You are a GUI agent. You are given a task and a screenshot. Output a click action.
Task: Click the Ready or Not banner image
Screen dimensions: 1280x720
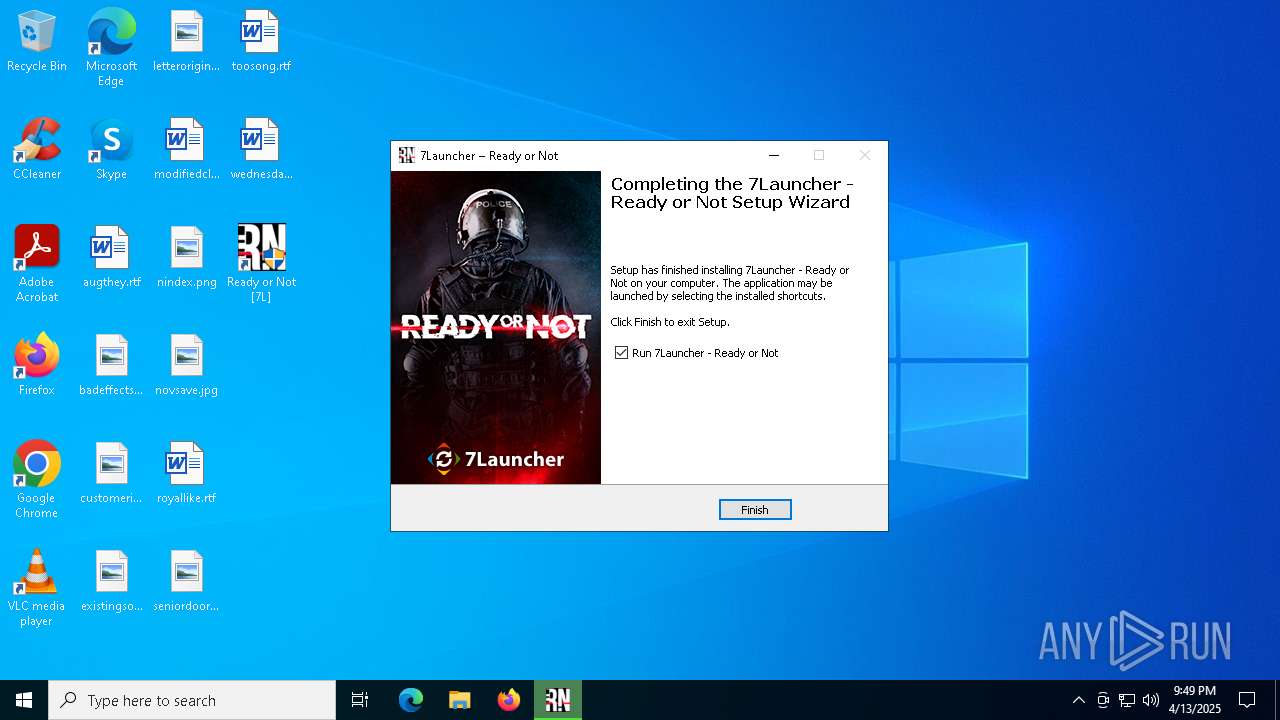click(x=496, y=327)
